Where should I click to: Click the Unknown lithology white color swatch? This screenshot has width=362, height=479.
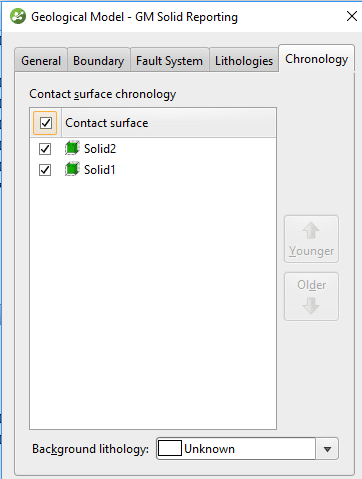tap(170, 449)
